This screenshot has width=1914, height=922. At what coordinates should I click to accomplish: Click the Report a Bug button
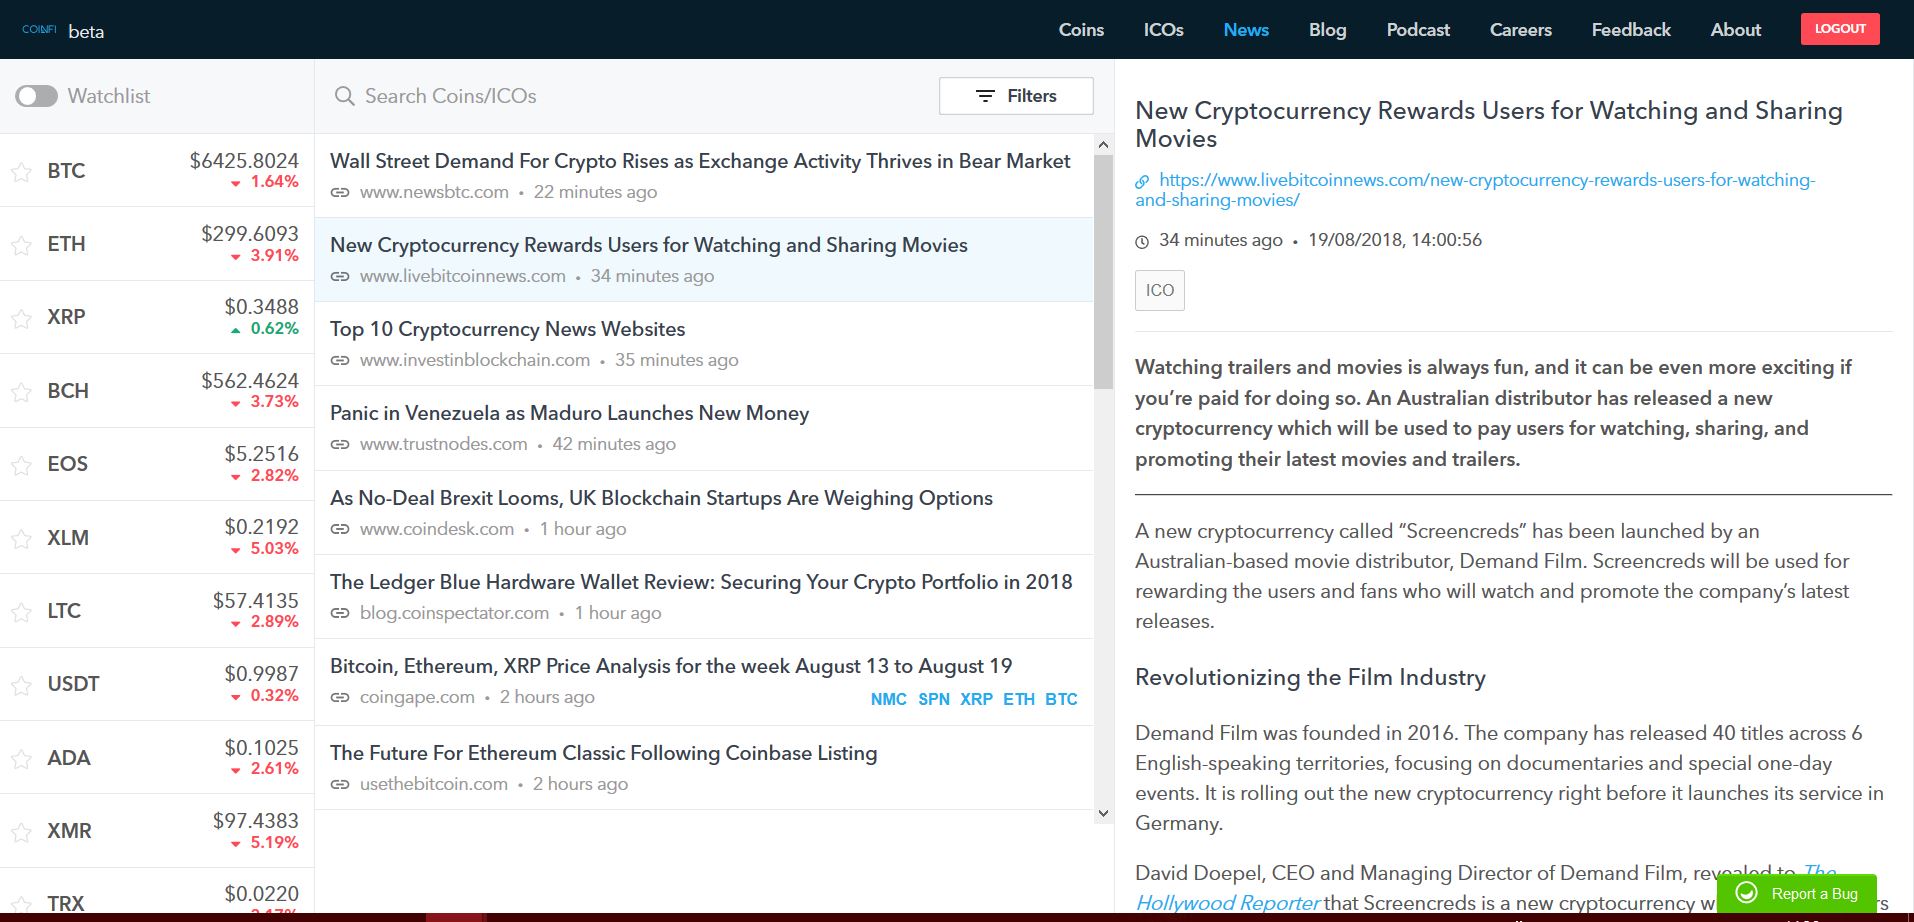[x=1797, y=893]
